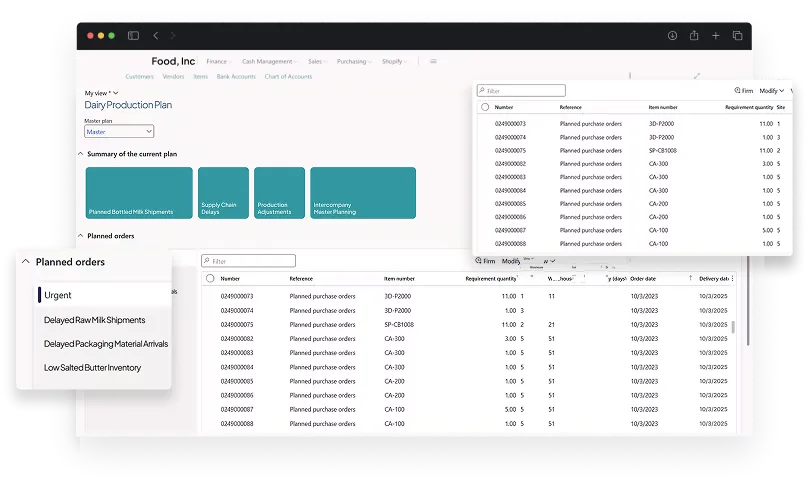Show tab overview icon

(738, 36)
